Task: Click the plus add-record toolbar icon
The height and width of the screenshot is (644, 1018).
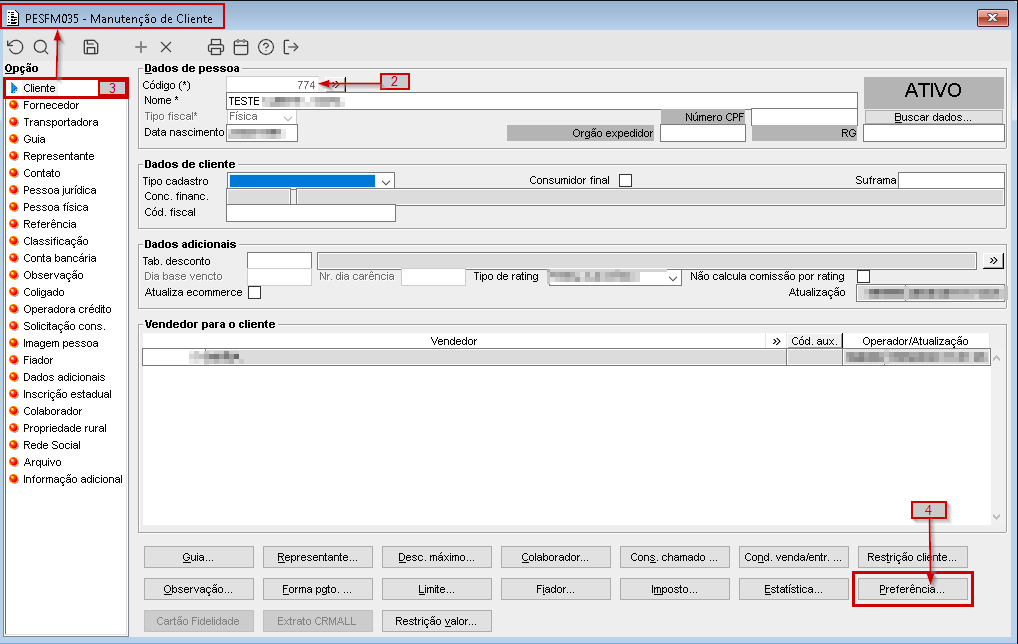Action: coord(141,47)
